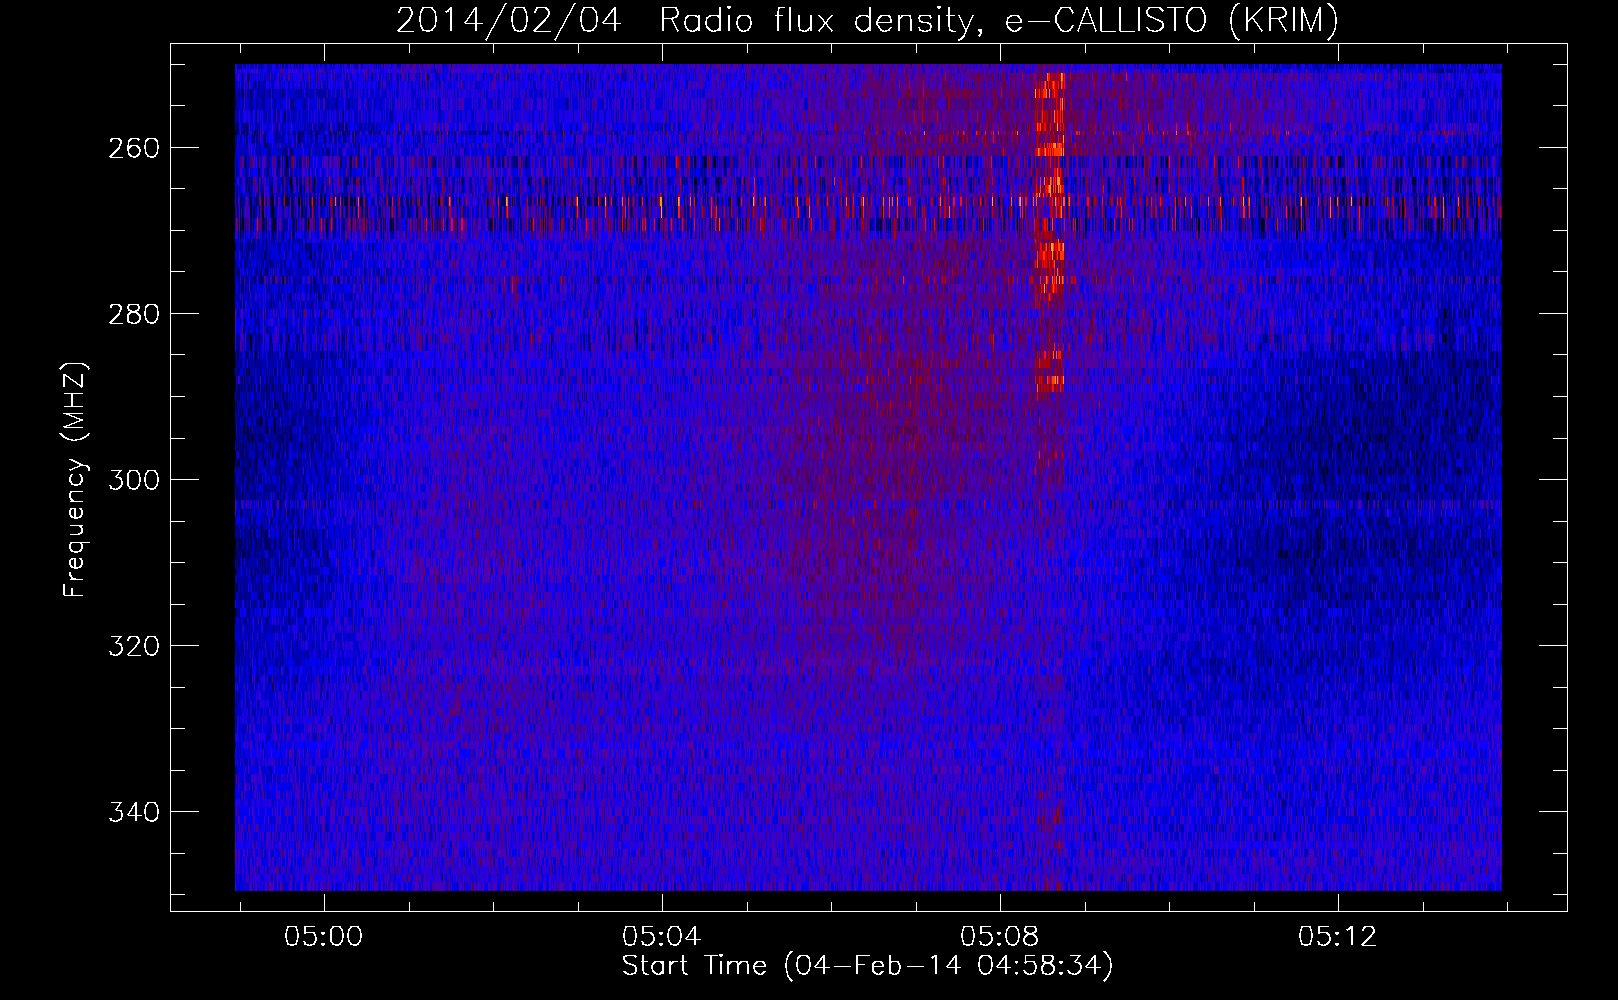Click the 320 frequency axis label

click(133, 646)
